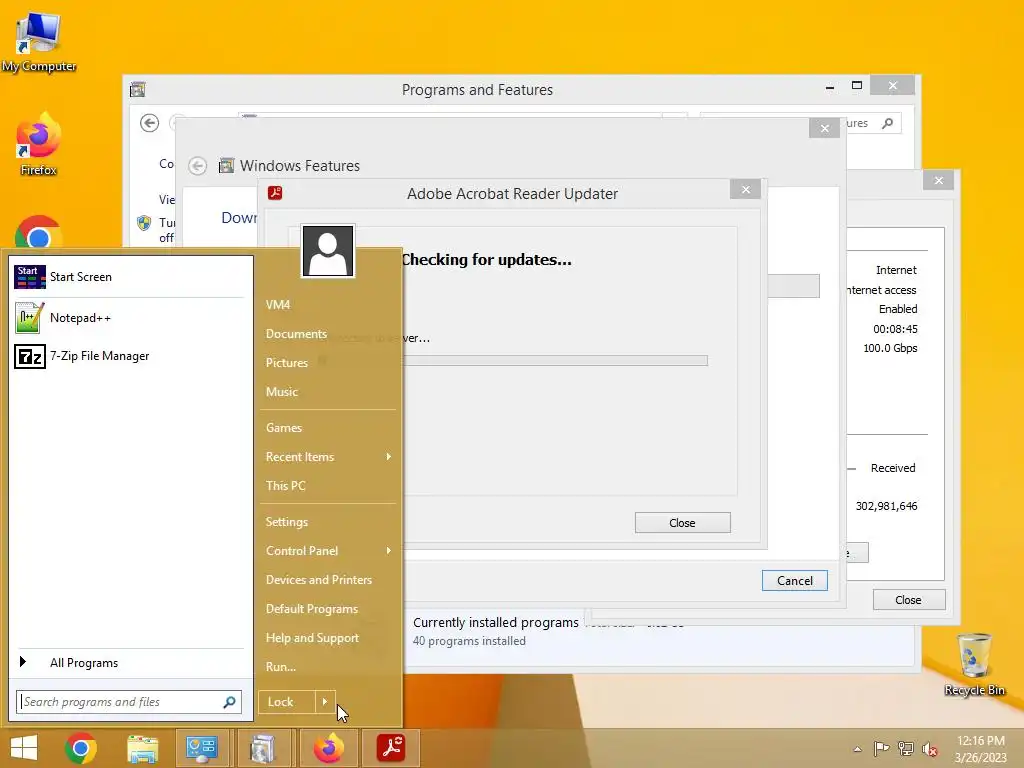The height and width of the screenshot is (768, 1024).
Task: Click the '00:08:45' duration value
Action: pyautogui.click(x=895, y=329)
